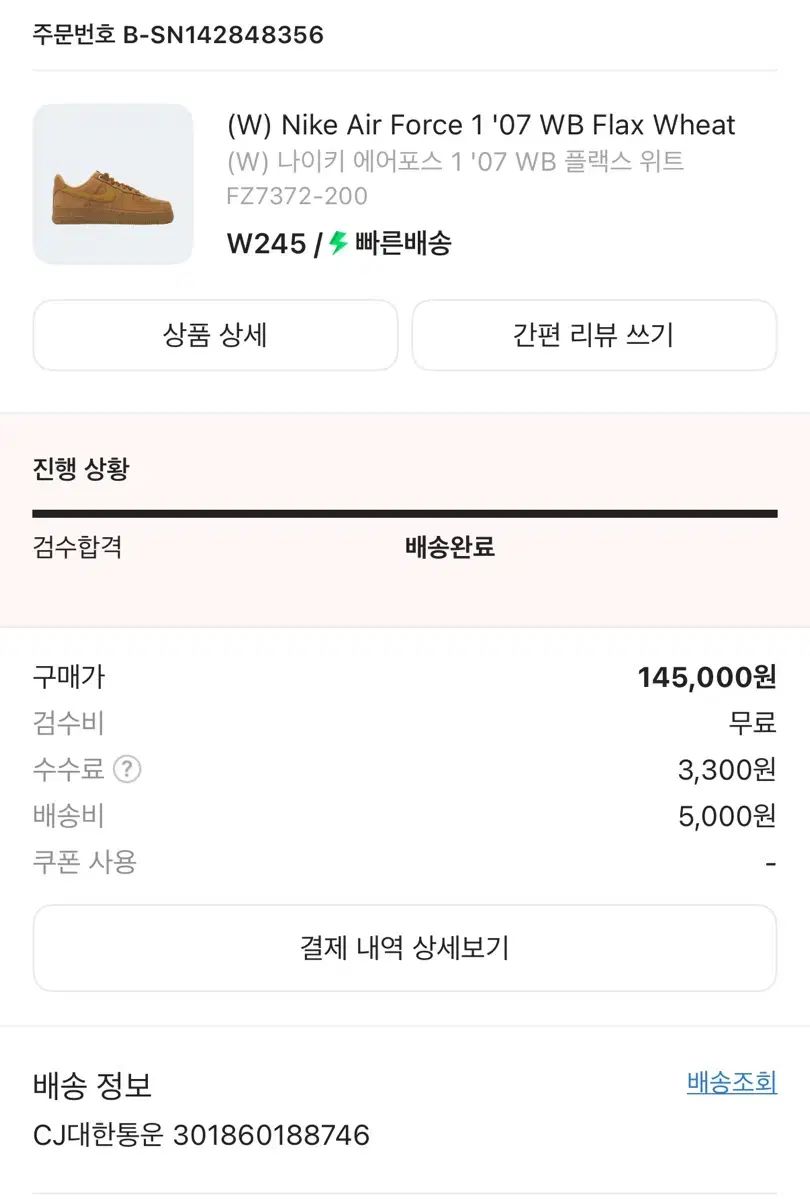Select the Nike Air Force 1 product title

(x=481, y=125)
